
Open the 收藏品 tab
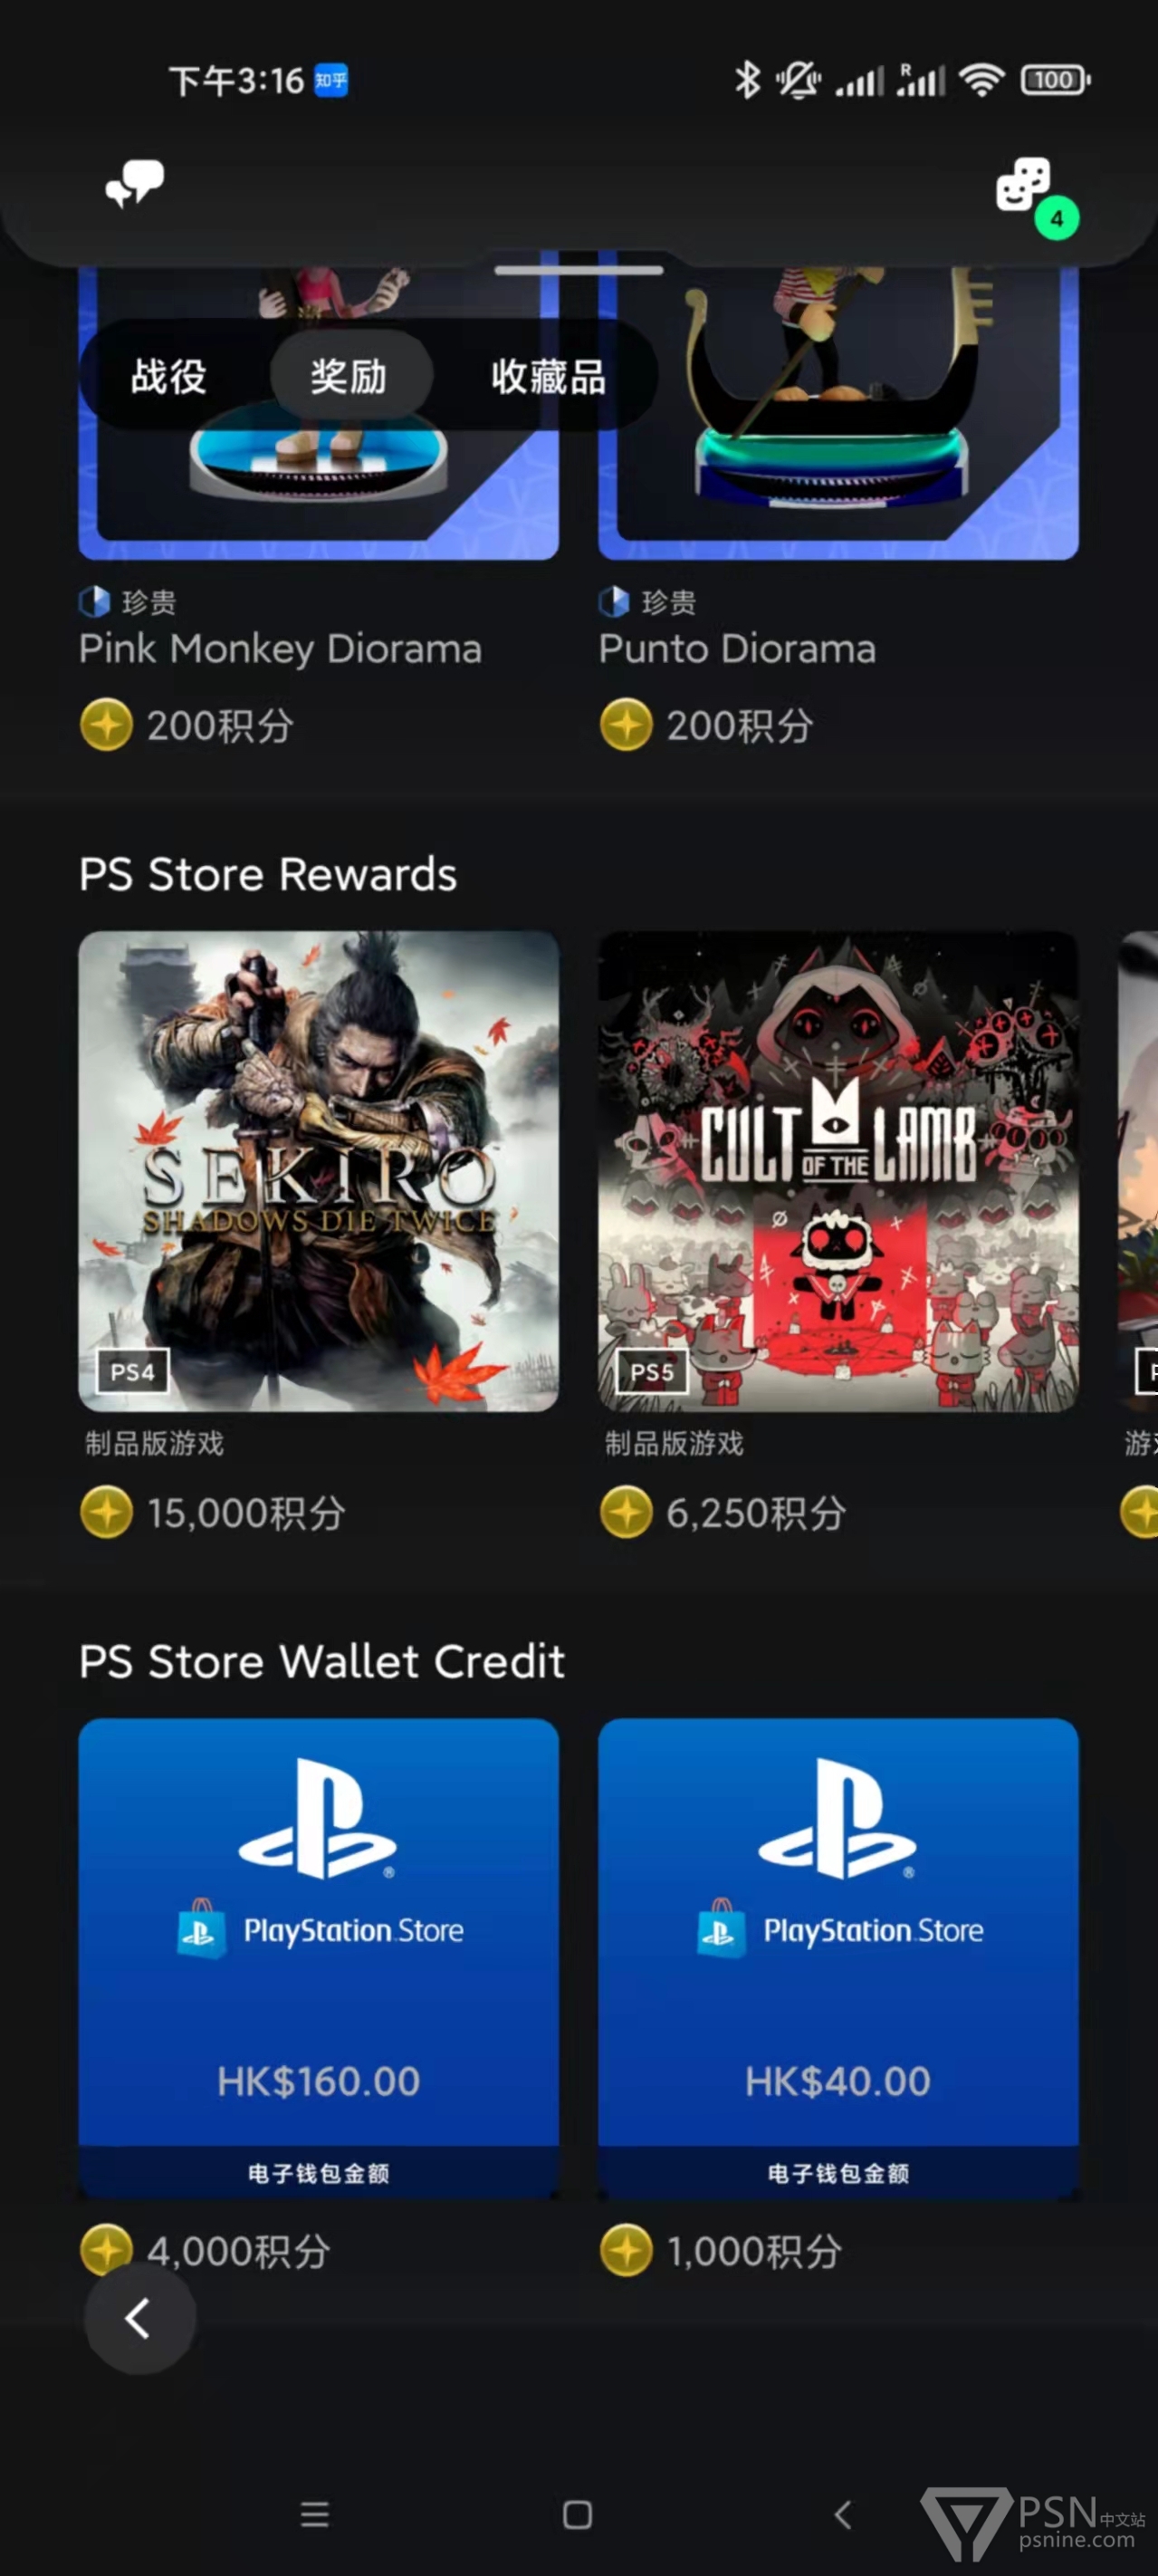(x=548, y=376)
